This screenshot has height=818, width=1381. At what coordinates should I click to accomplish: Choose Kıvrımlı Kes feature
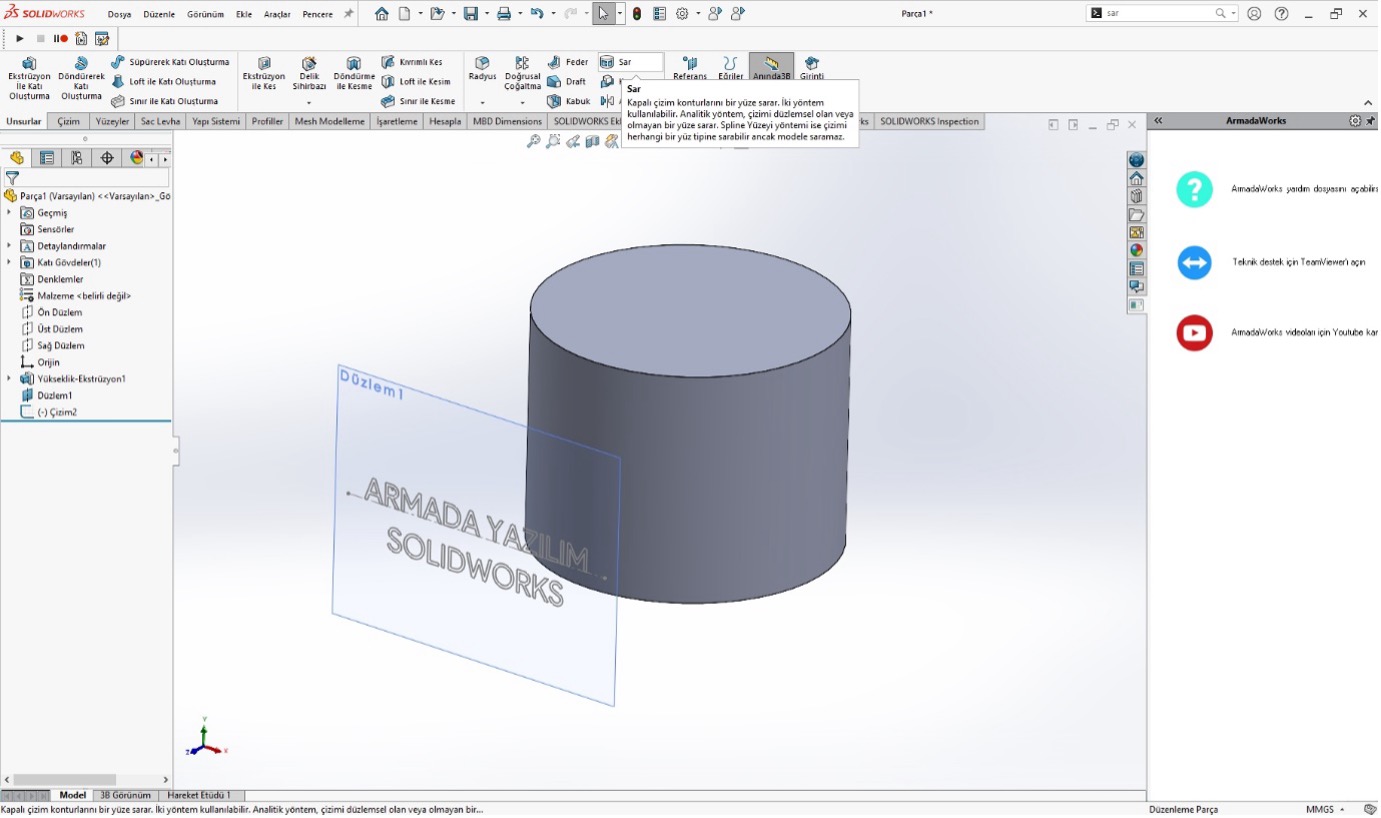(x=412, y=62)
